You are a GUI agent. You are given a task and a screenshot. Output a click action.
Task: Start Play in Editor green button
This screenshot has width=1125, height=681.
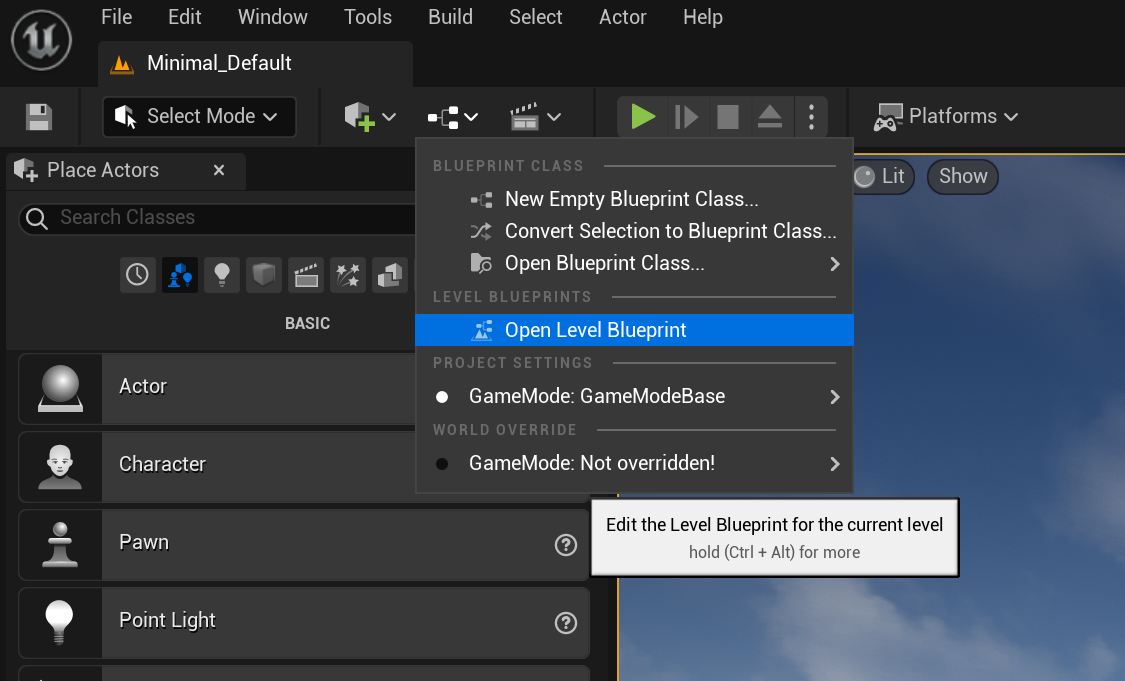[x=642, y=116]
